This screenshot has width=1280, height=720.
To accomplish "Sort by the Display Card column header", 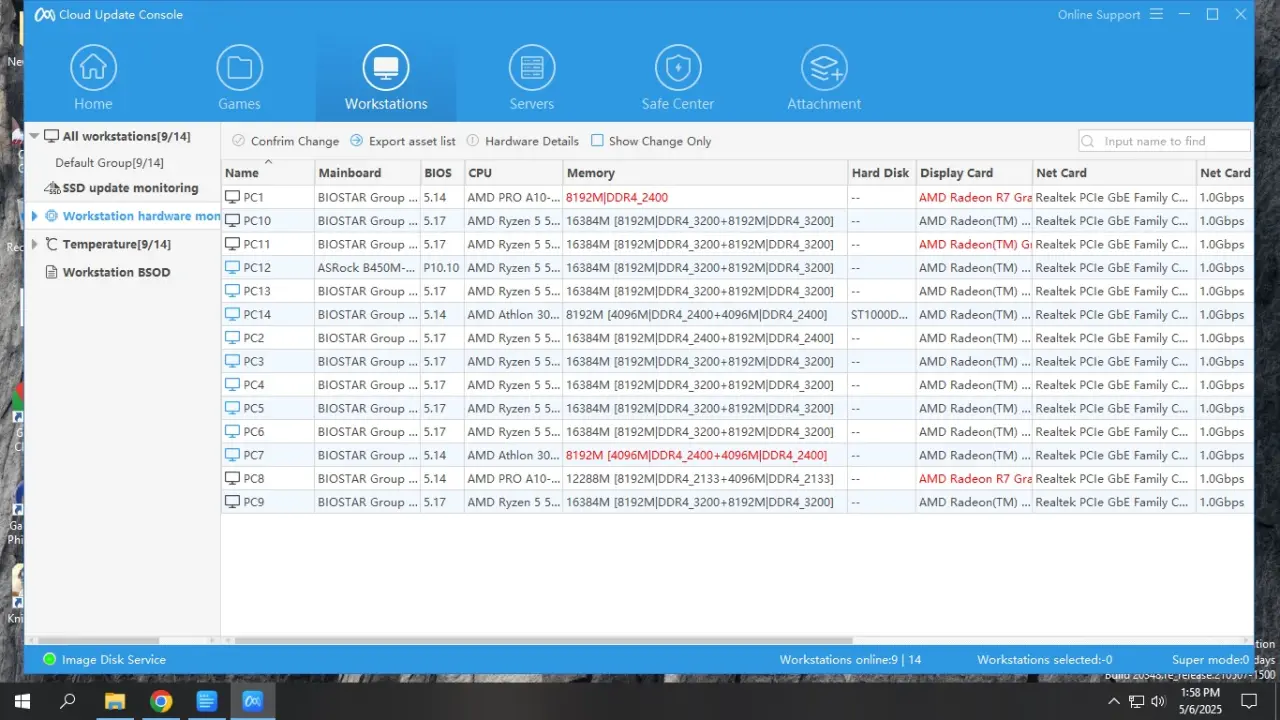I will pos(974,173).
